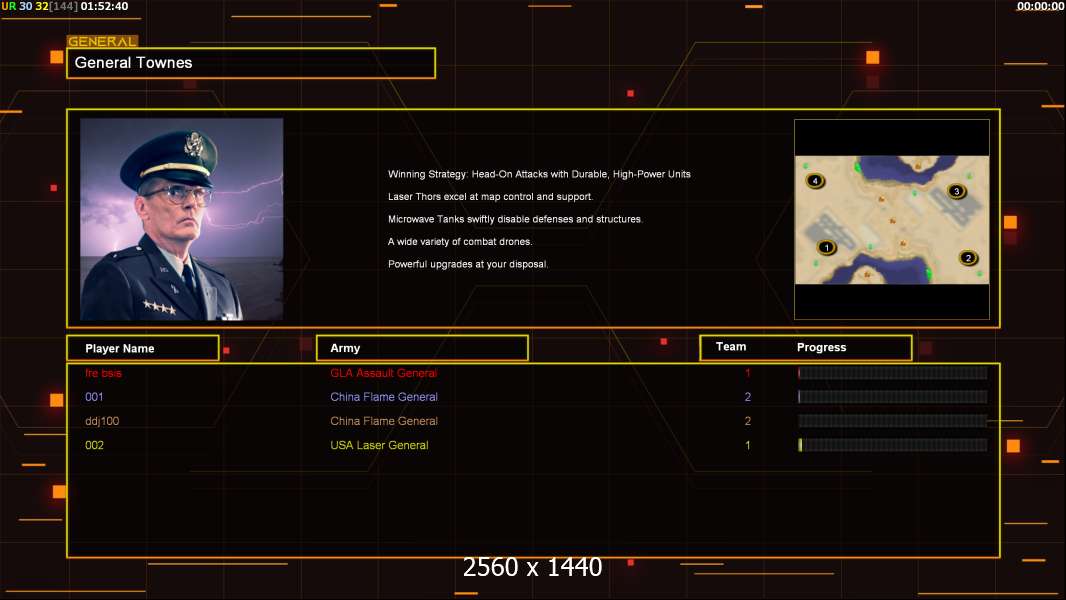1066x600 pixels.
Task: Click the loading progress bar for fre bsis
Action: coord(893,372)
